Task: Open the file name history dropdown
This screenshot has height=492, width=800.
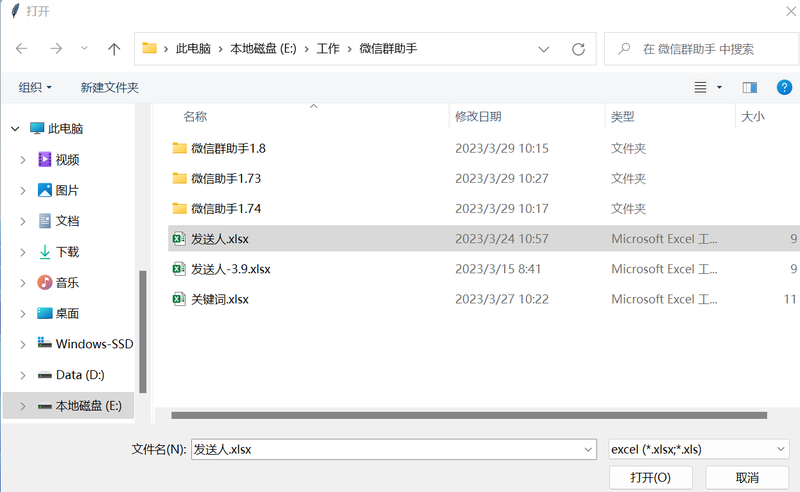Action: point(588,450)
